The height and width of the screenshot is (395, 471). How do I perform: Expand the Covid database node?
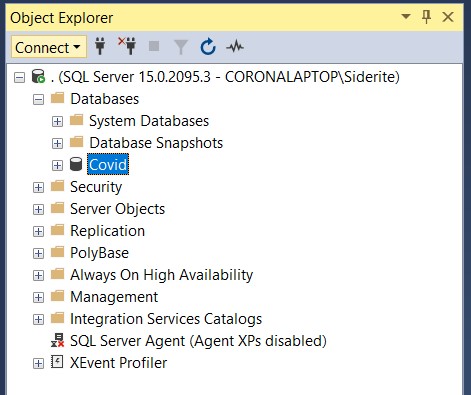[57, 166]
